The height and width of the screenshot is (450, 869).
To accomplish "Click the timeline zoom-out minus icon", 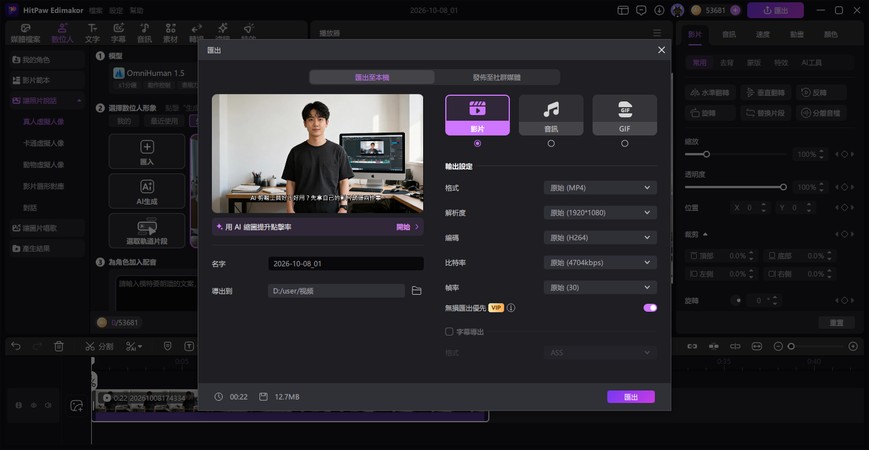I will pos(778,346).
